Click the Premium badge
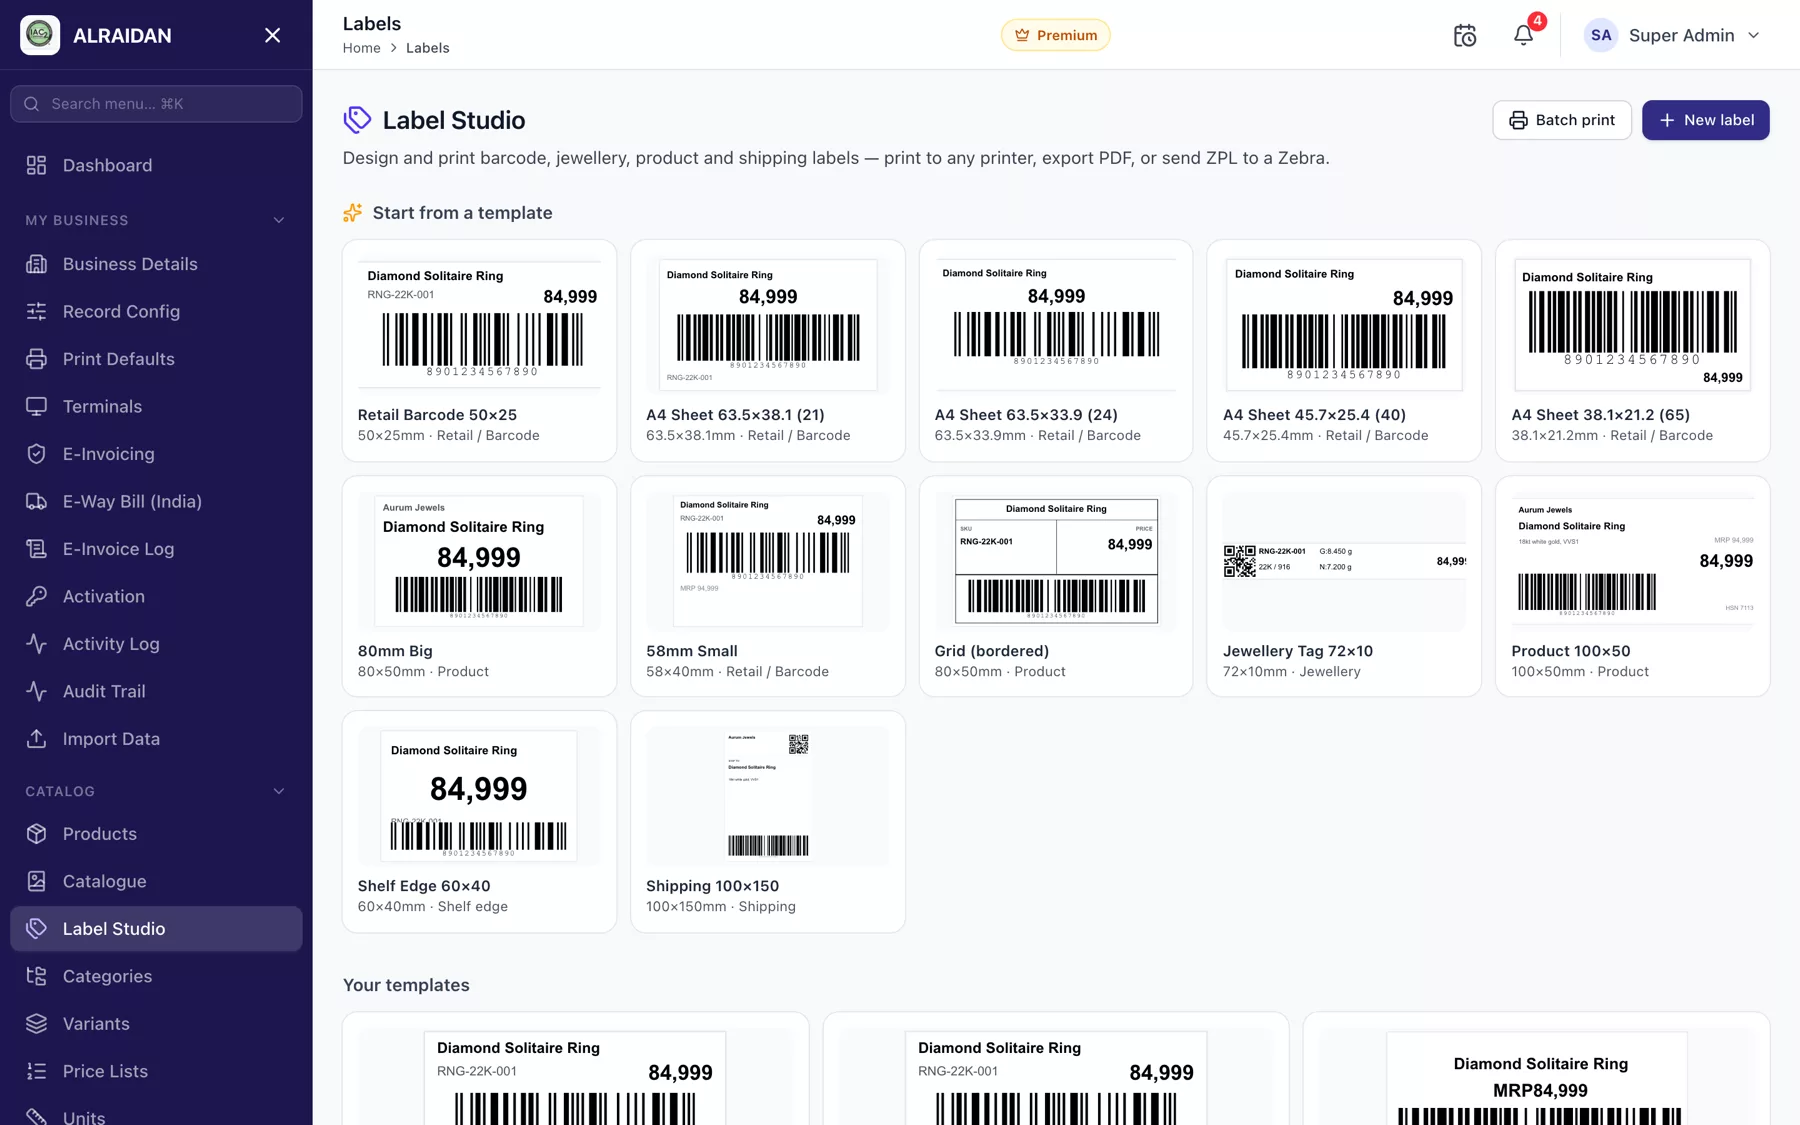This screenshot has height=1125, width=1800. [1055, 35]
